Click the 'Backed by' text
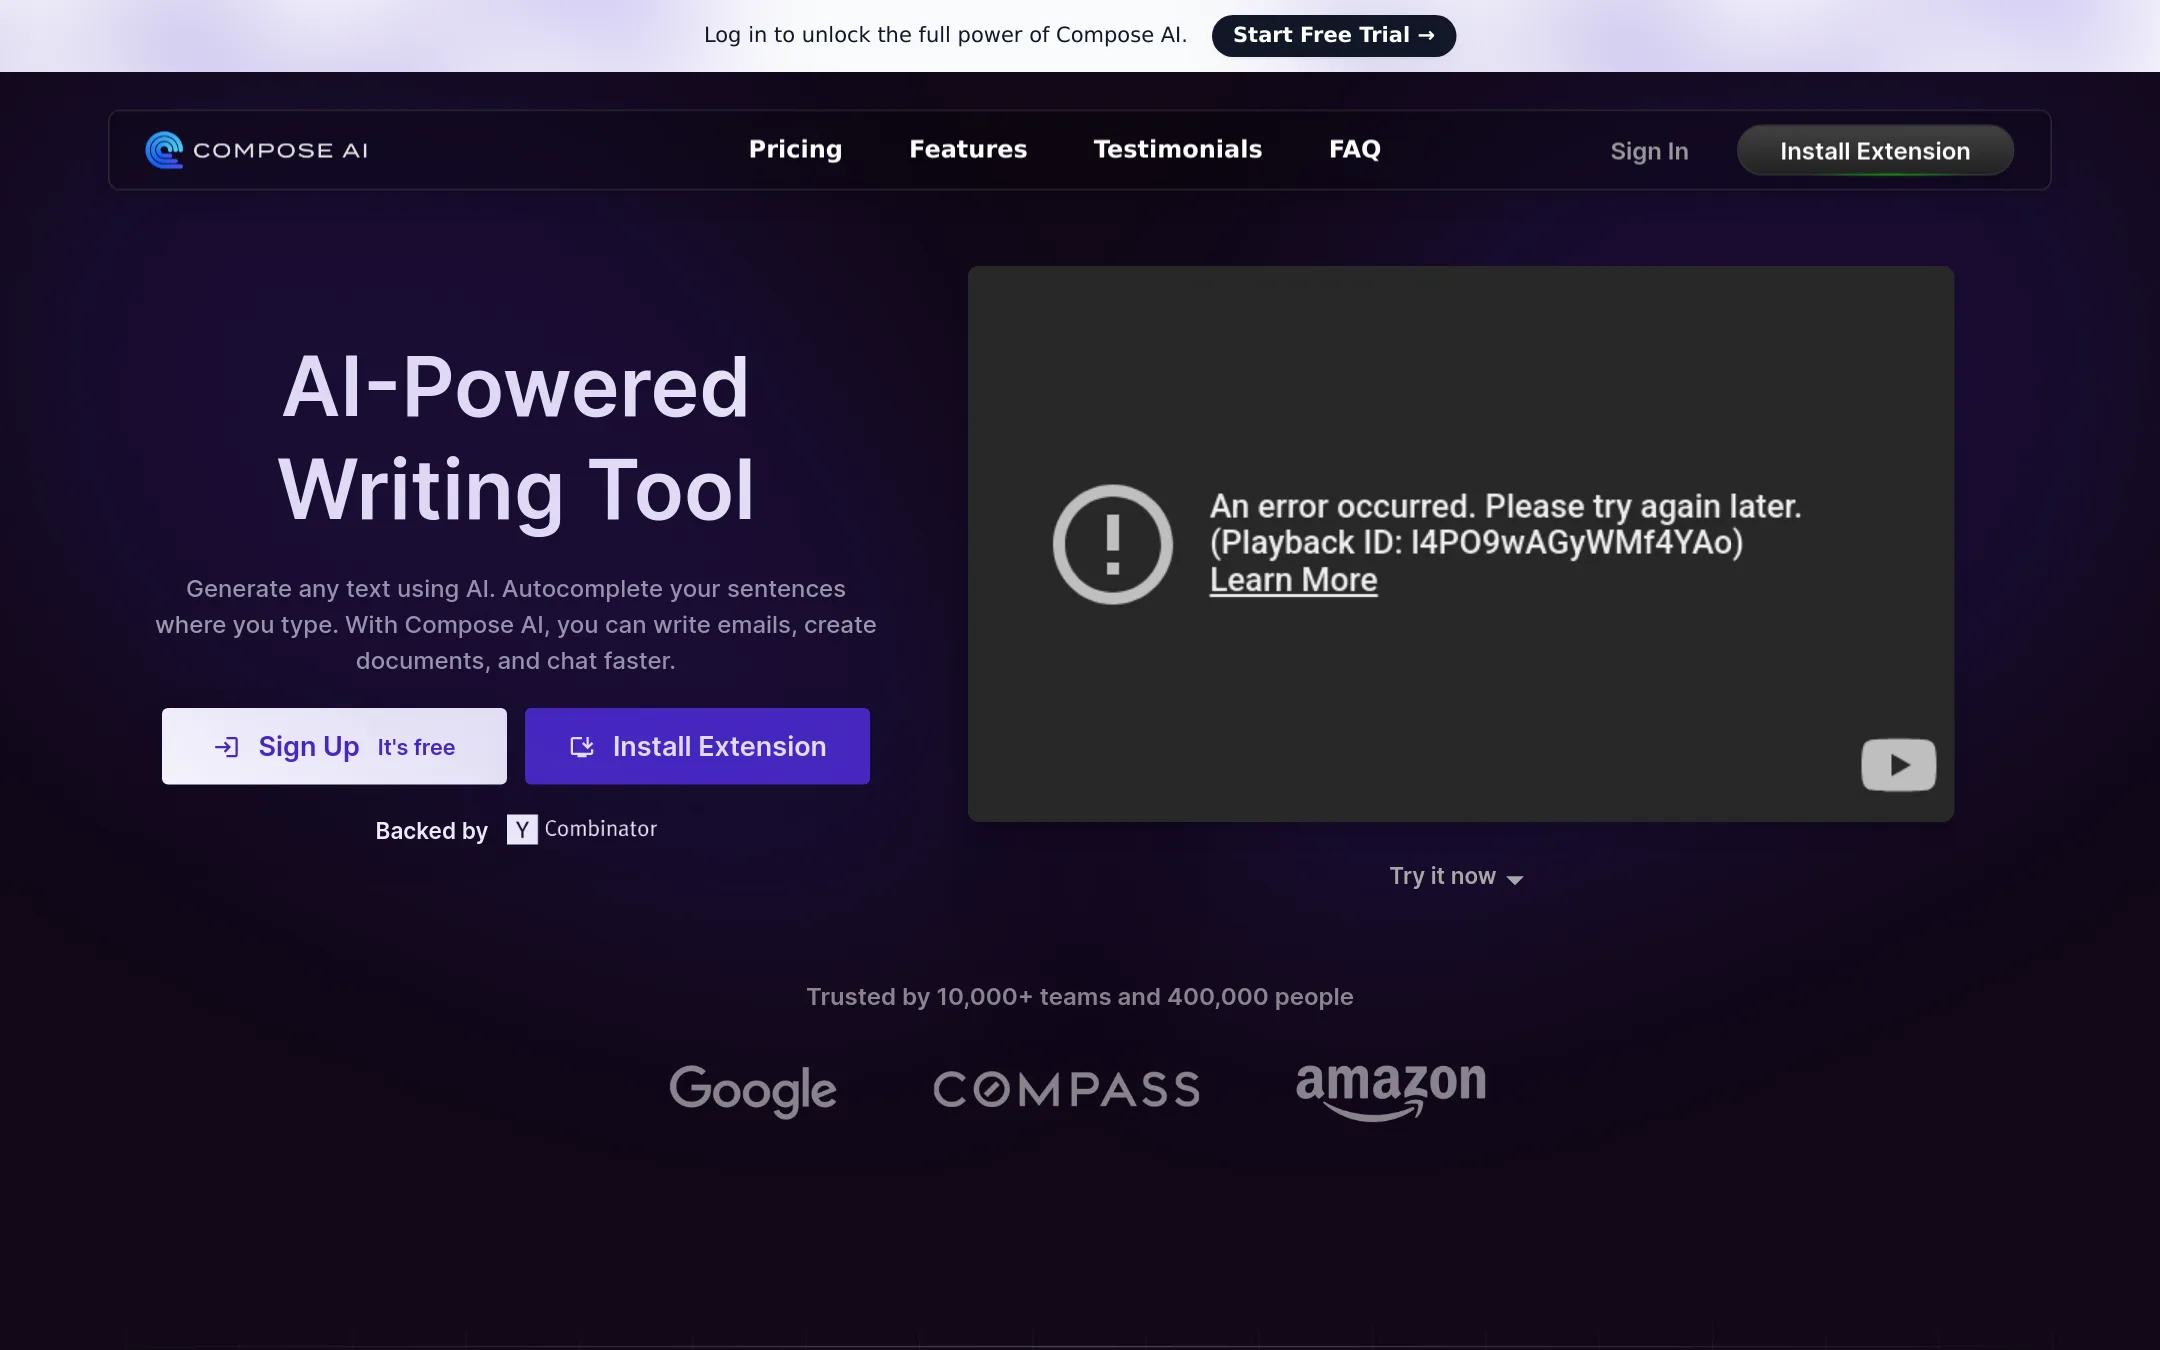 (x=432, y=831)
